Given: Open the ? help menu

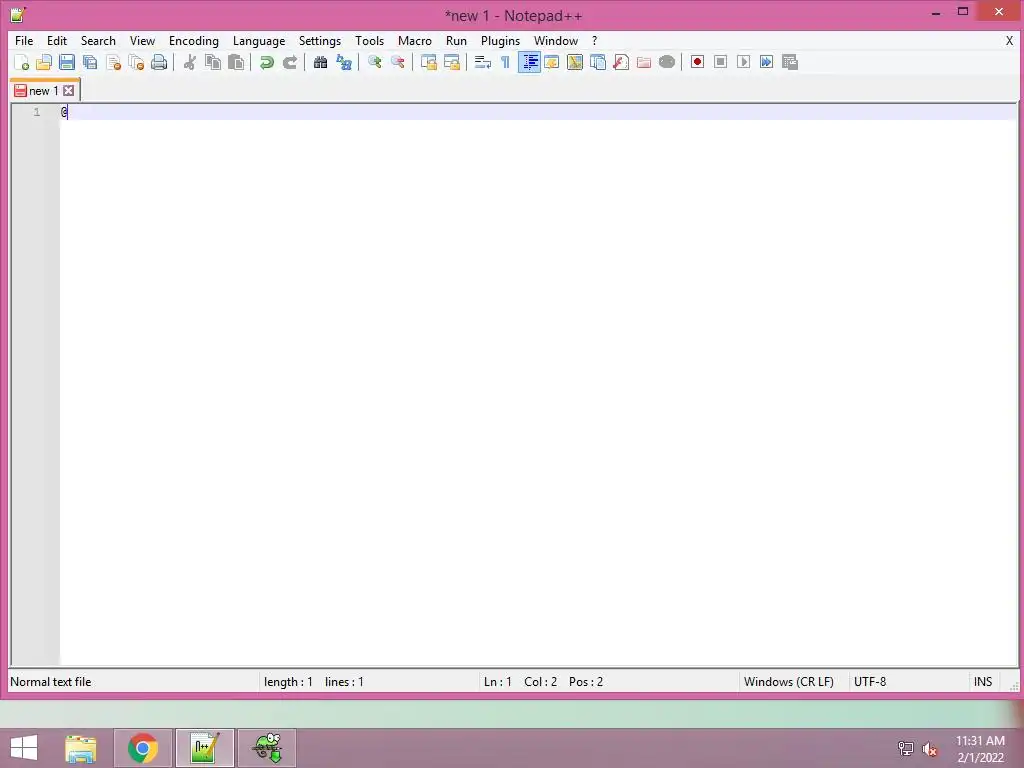Looking at the screenshot, I should click(x=594, y=40).
